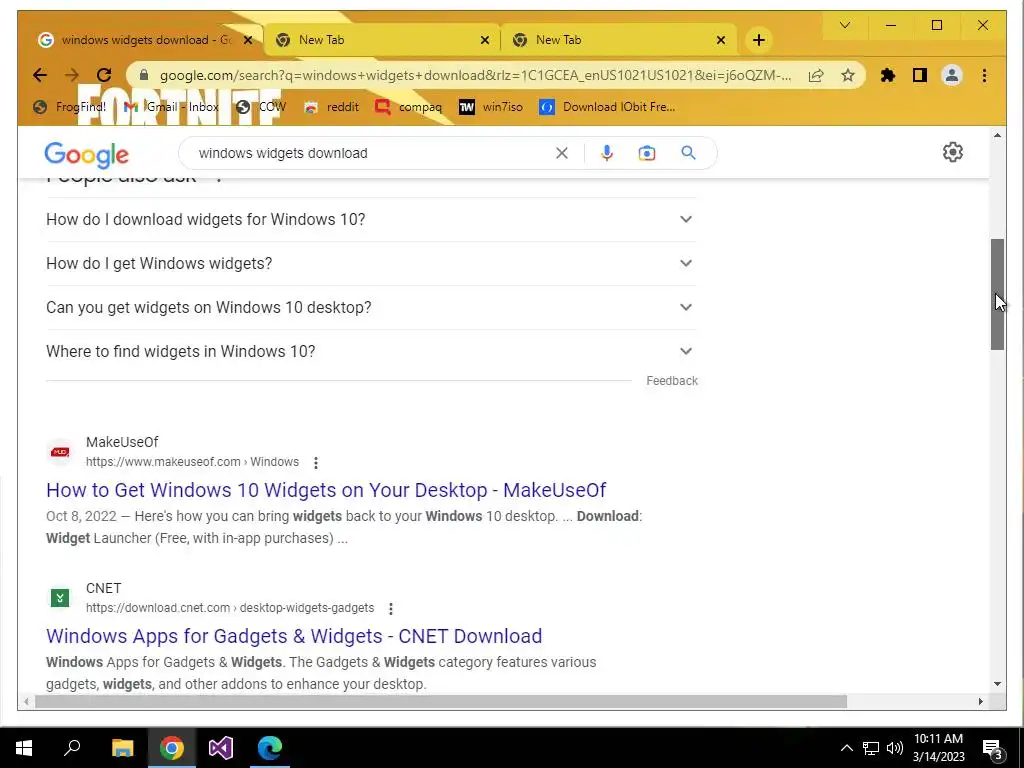The image size is (1024, 768).
Task: Open Microsoft Edge from the taskbar
Action: pos(270,748)
